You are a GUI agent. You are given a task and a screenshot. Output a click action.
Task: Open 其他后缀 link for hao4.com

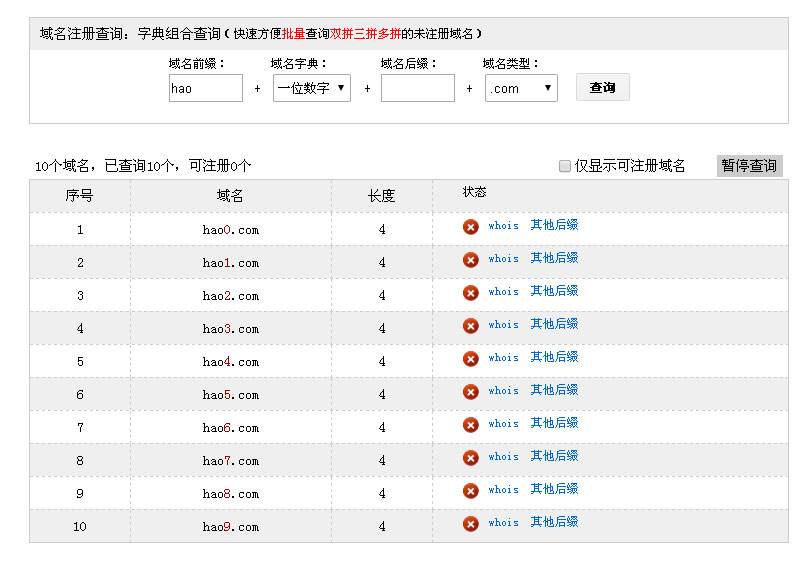point(555,357)
